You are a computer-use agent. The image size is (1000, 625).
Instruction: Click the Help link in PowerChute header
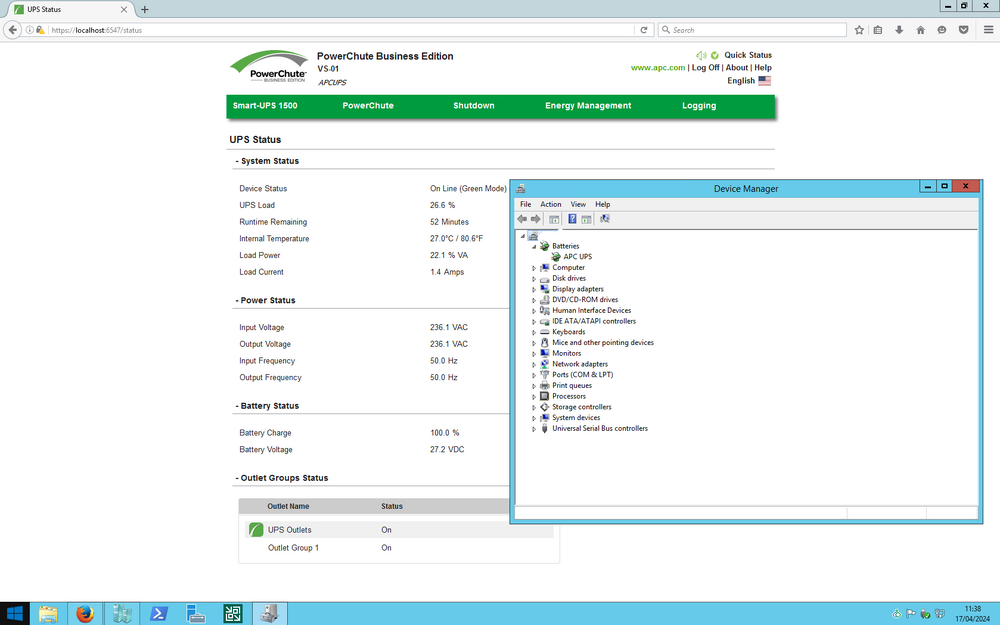click(763, 68)
